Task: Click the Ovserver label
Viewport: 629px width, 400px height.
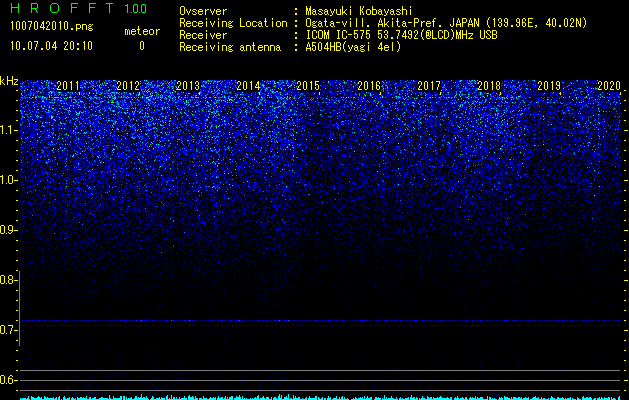Action: coord(203,11)
